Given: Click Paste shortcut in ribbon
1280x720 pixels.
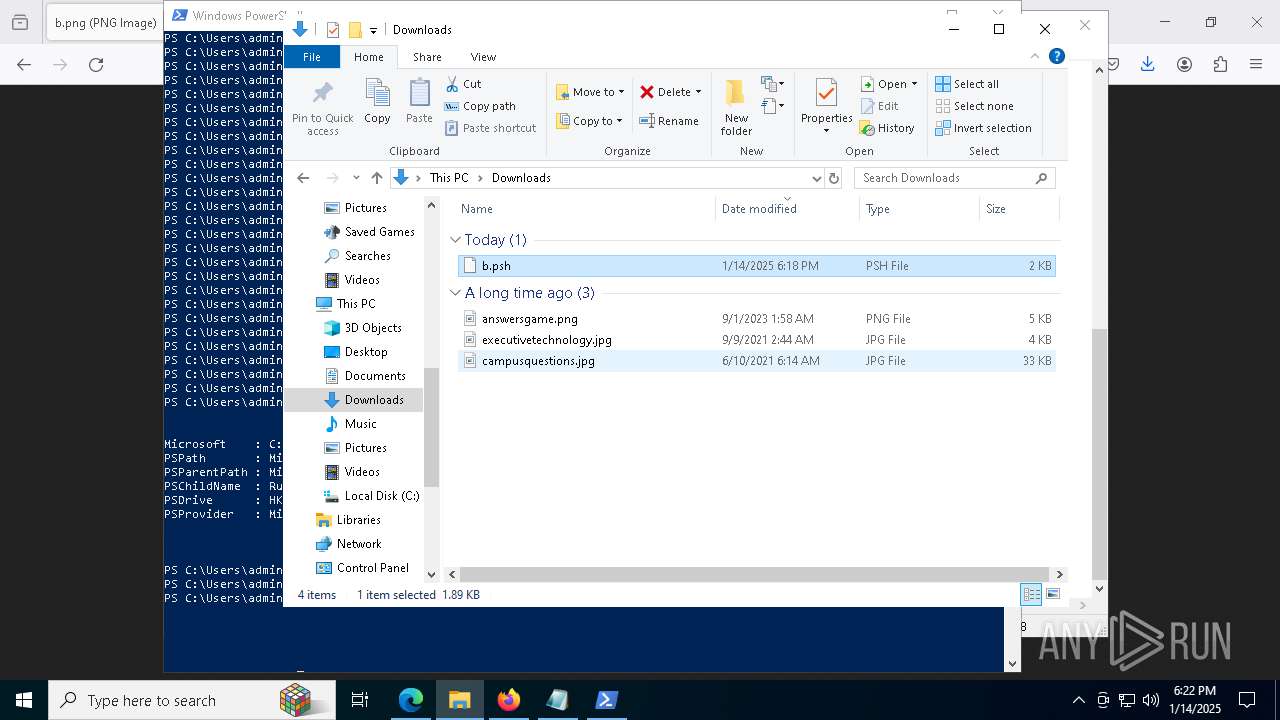Looking at the screenshot, I should point(490,128).
